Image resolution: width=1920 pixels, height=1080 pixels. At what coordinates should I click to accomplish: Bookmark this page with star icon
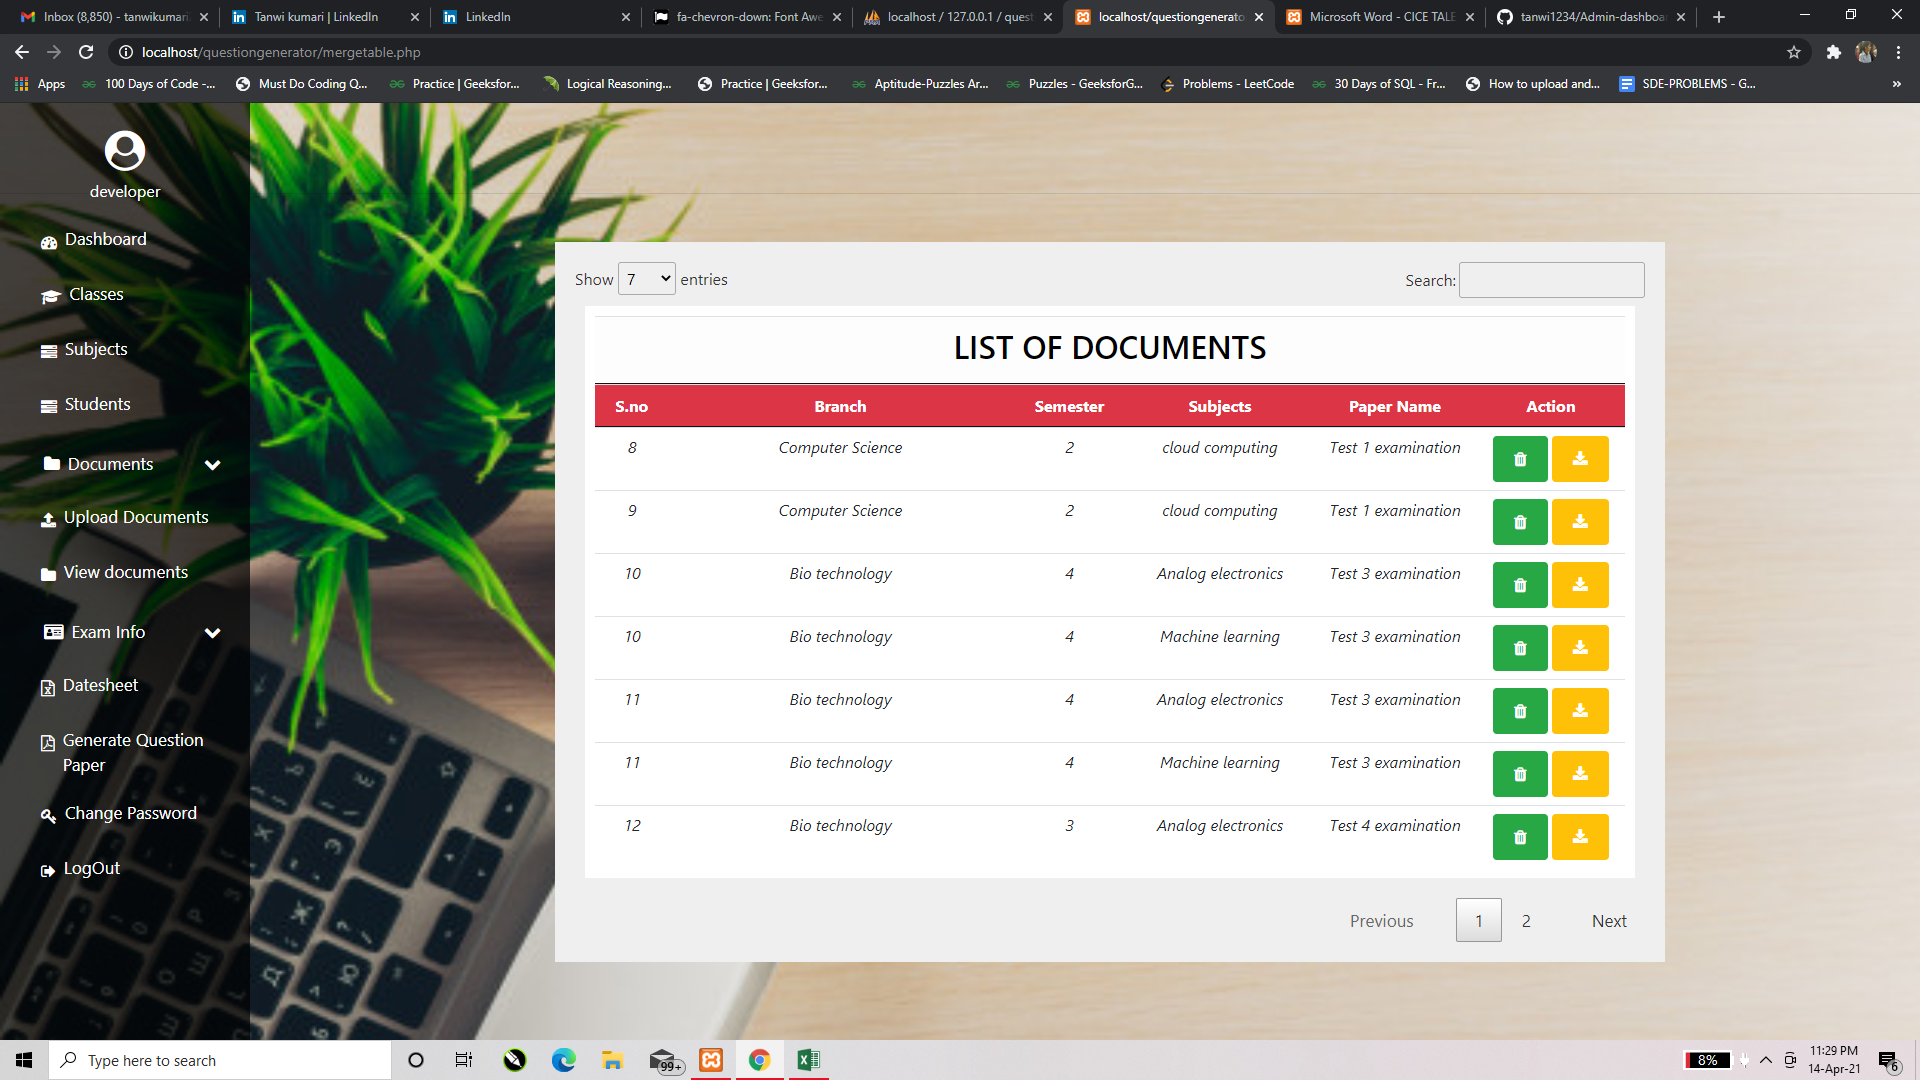(x=1794, y=52)
